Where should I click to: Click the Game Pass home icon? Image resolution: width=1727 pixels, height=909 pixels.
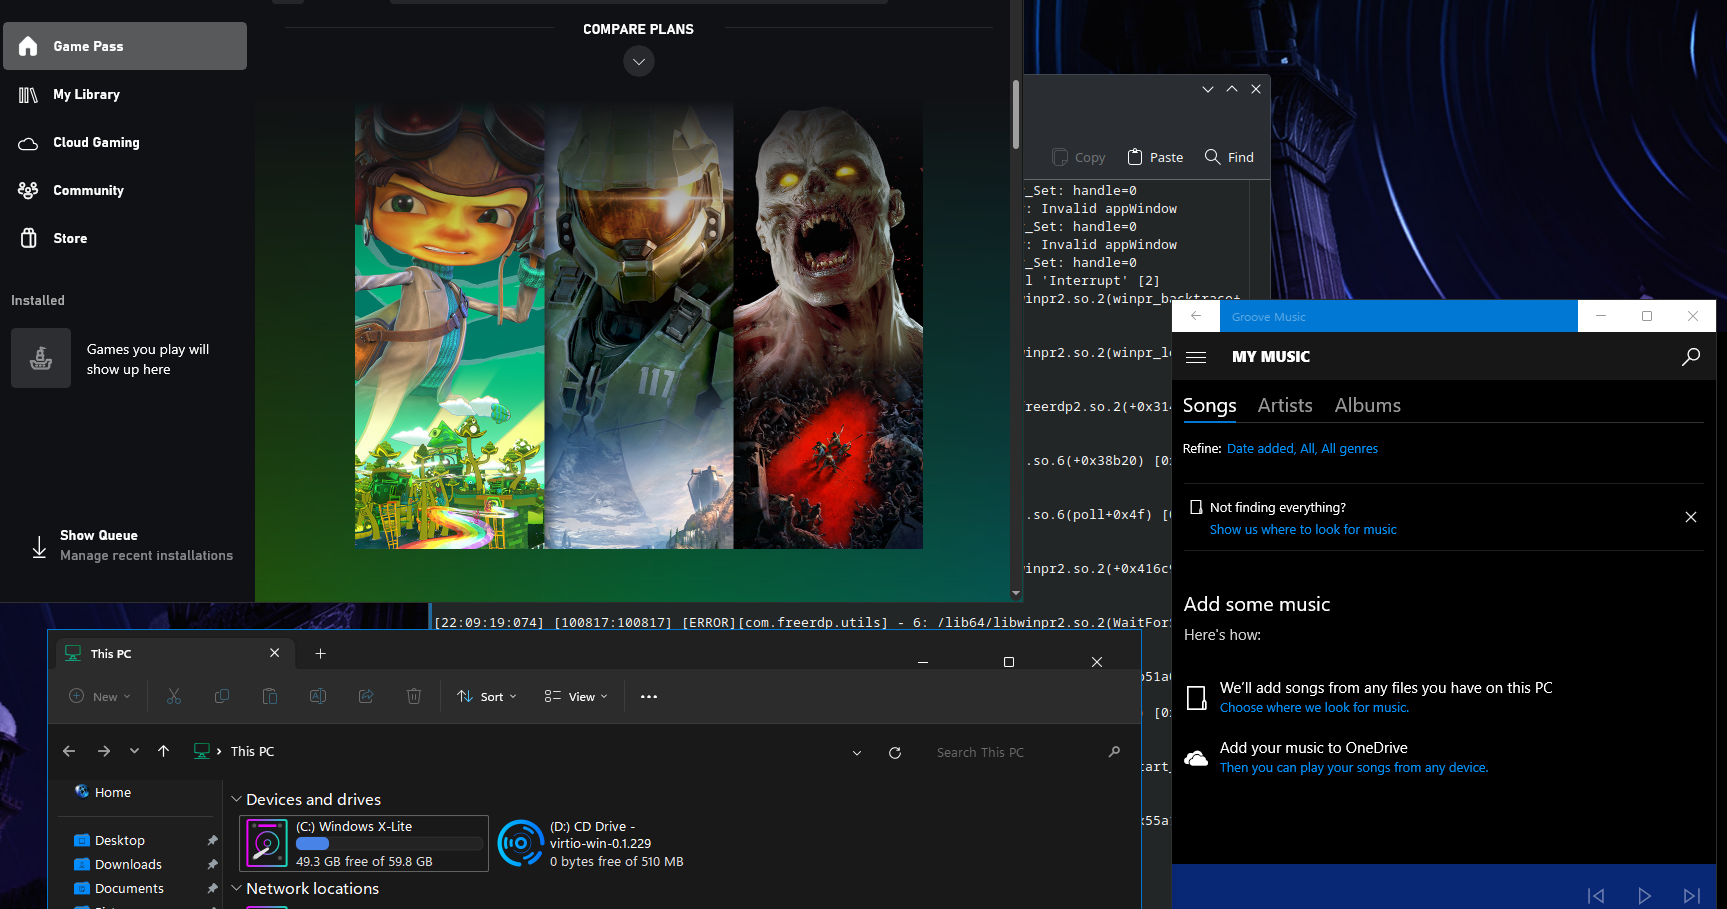click(28, 46)
